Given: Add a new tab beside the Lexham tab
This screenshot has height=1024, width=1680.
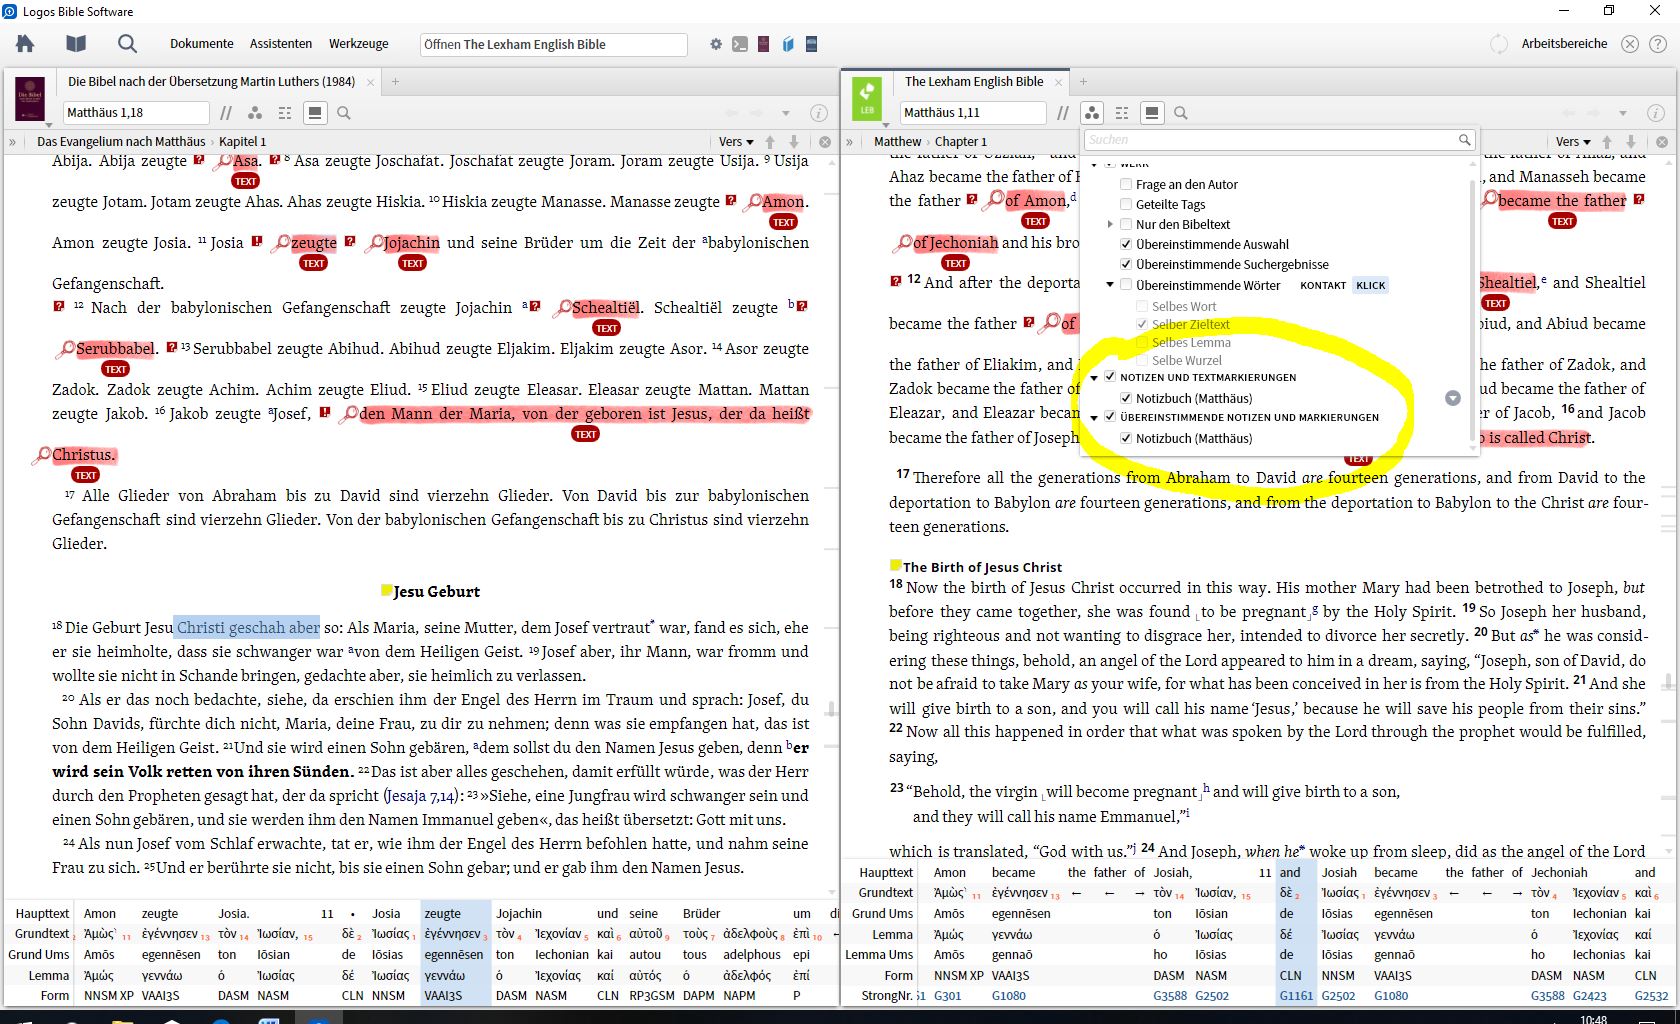Looking at the screenshot, I should click(x=1083, y=82).
